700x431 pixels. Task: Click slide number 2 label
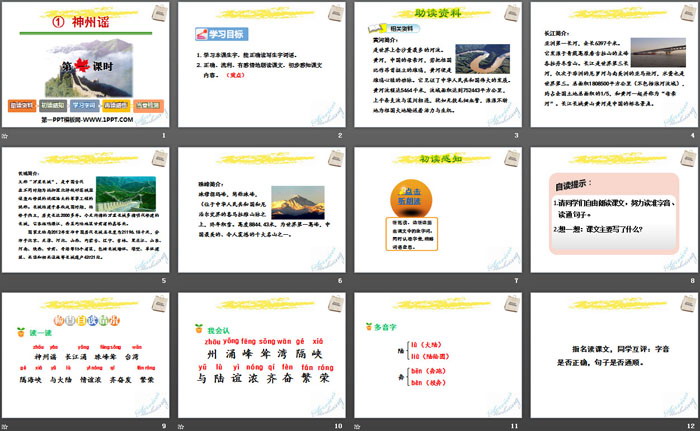(x=340, y=135)
